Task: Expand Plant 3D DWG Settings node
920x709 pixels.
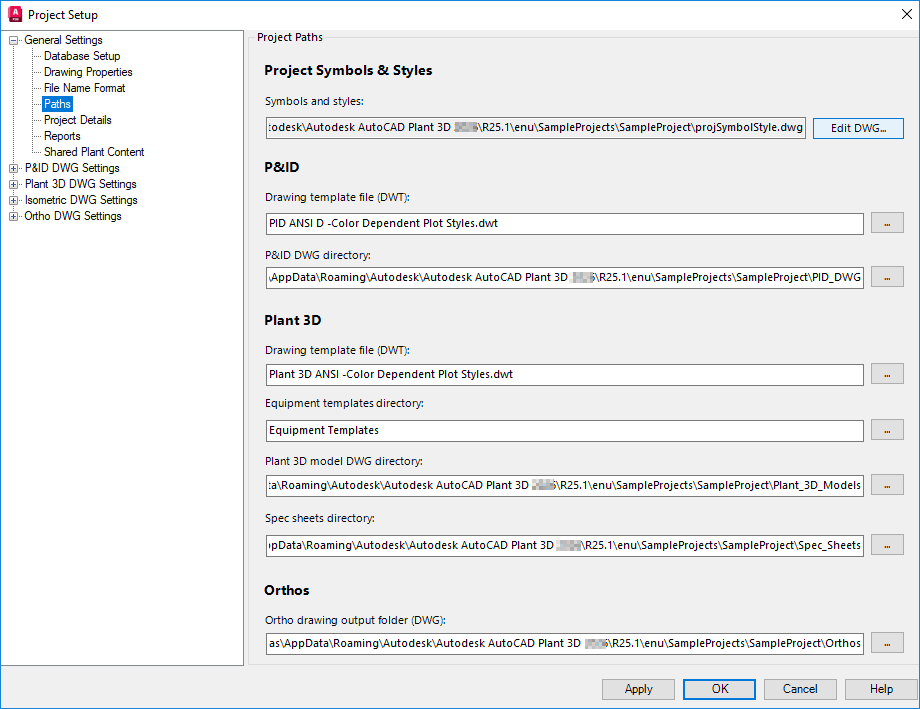Action: tap(14, 184)
